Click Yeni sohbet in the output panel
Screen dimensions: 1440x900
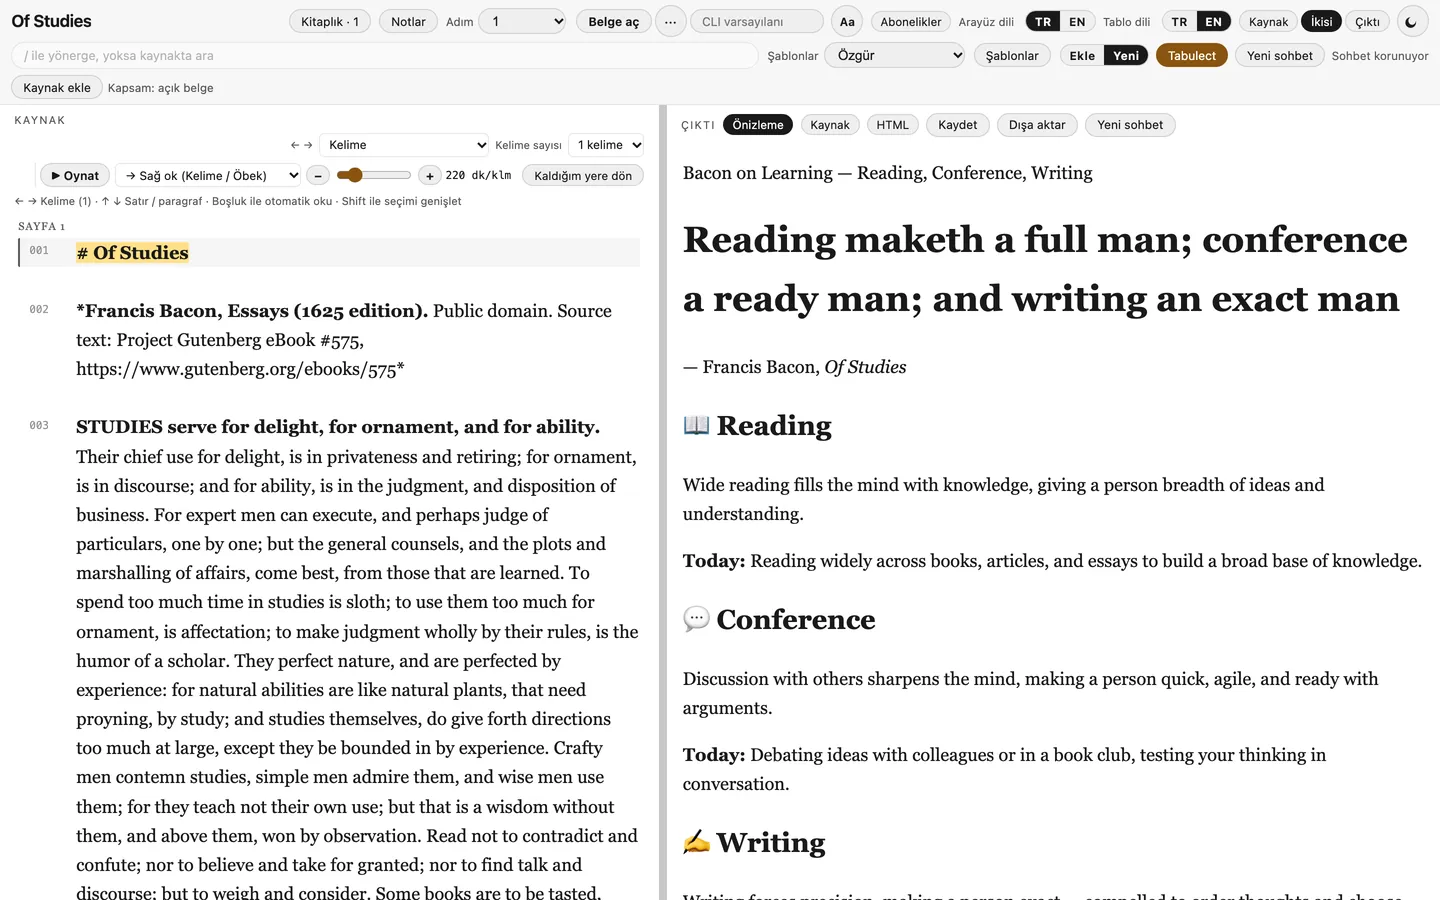click(x=1130, y=125)
